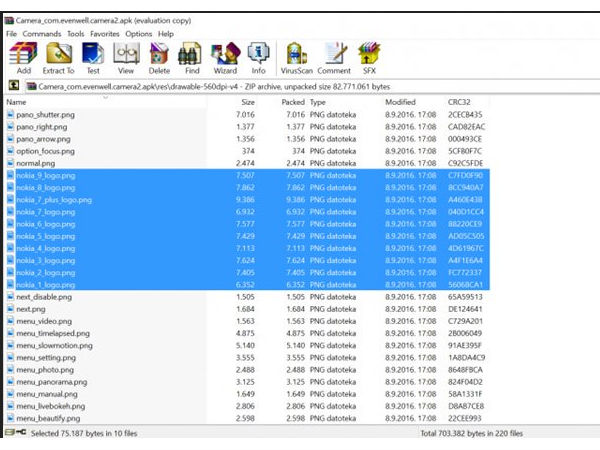Image resolution: width=600 pixels, height=450 pixels.
Task: Click the menu_beautify.png file icon
Action: [x=11, y=418]
